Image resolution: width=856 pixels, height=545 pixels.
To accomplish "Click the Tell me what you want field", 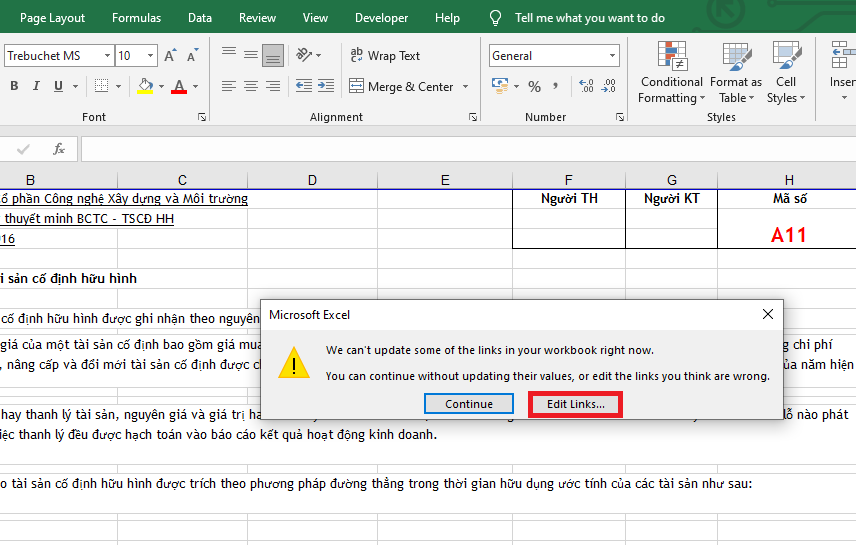I will tap(589, 18).
